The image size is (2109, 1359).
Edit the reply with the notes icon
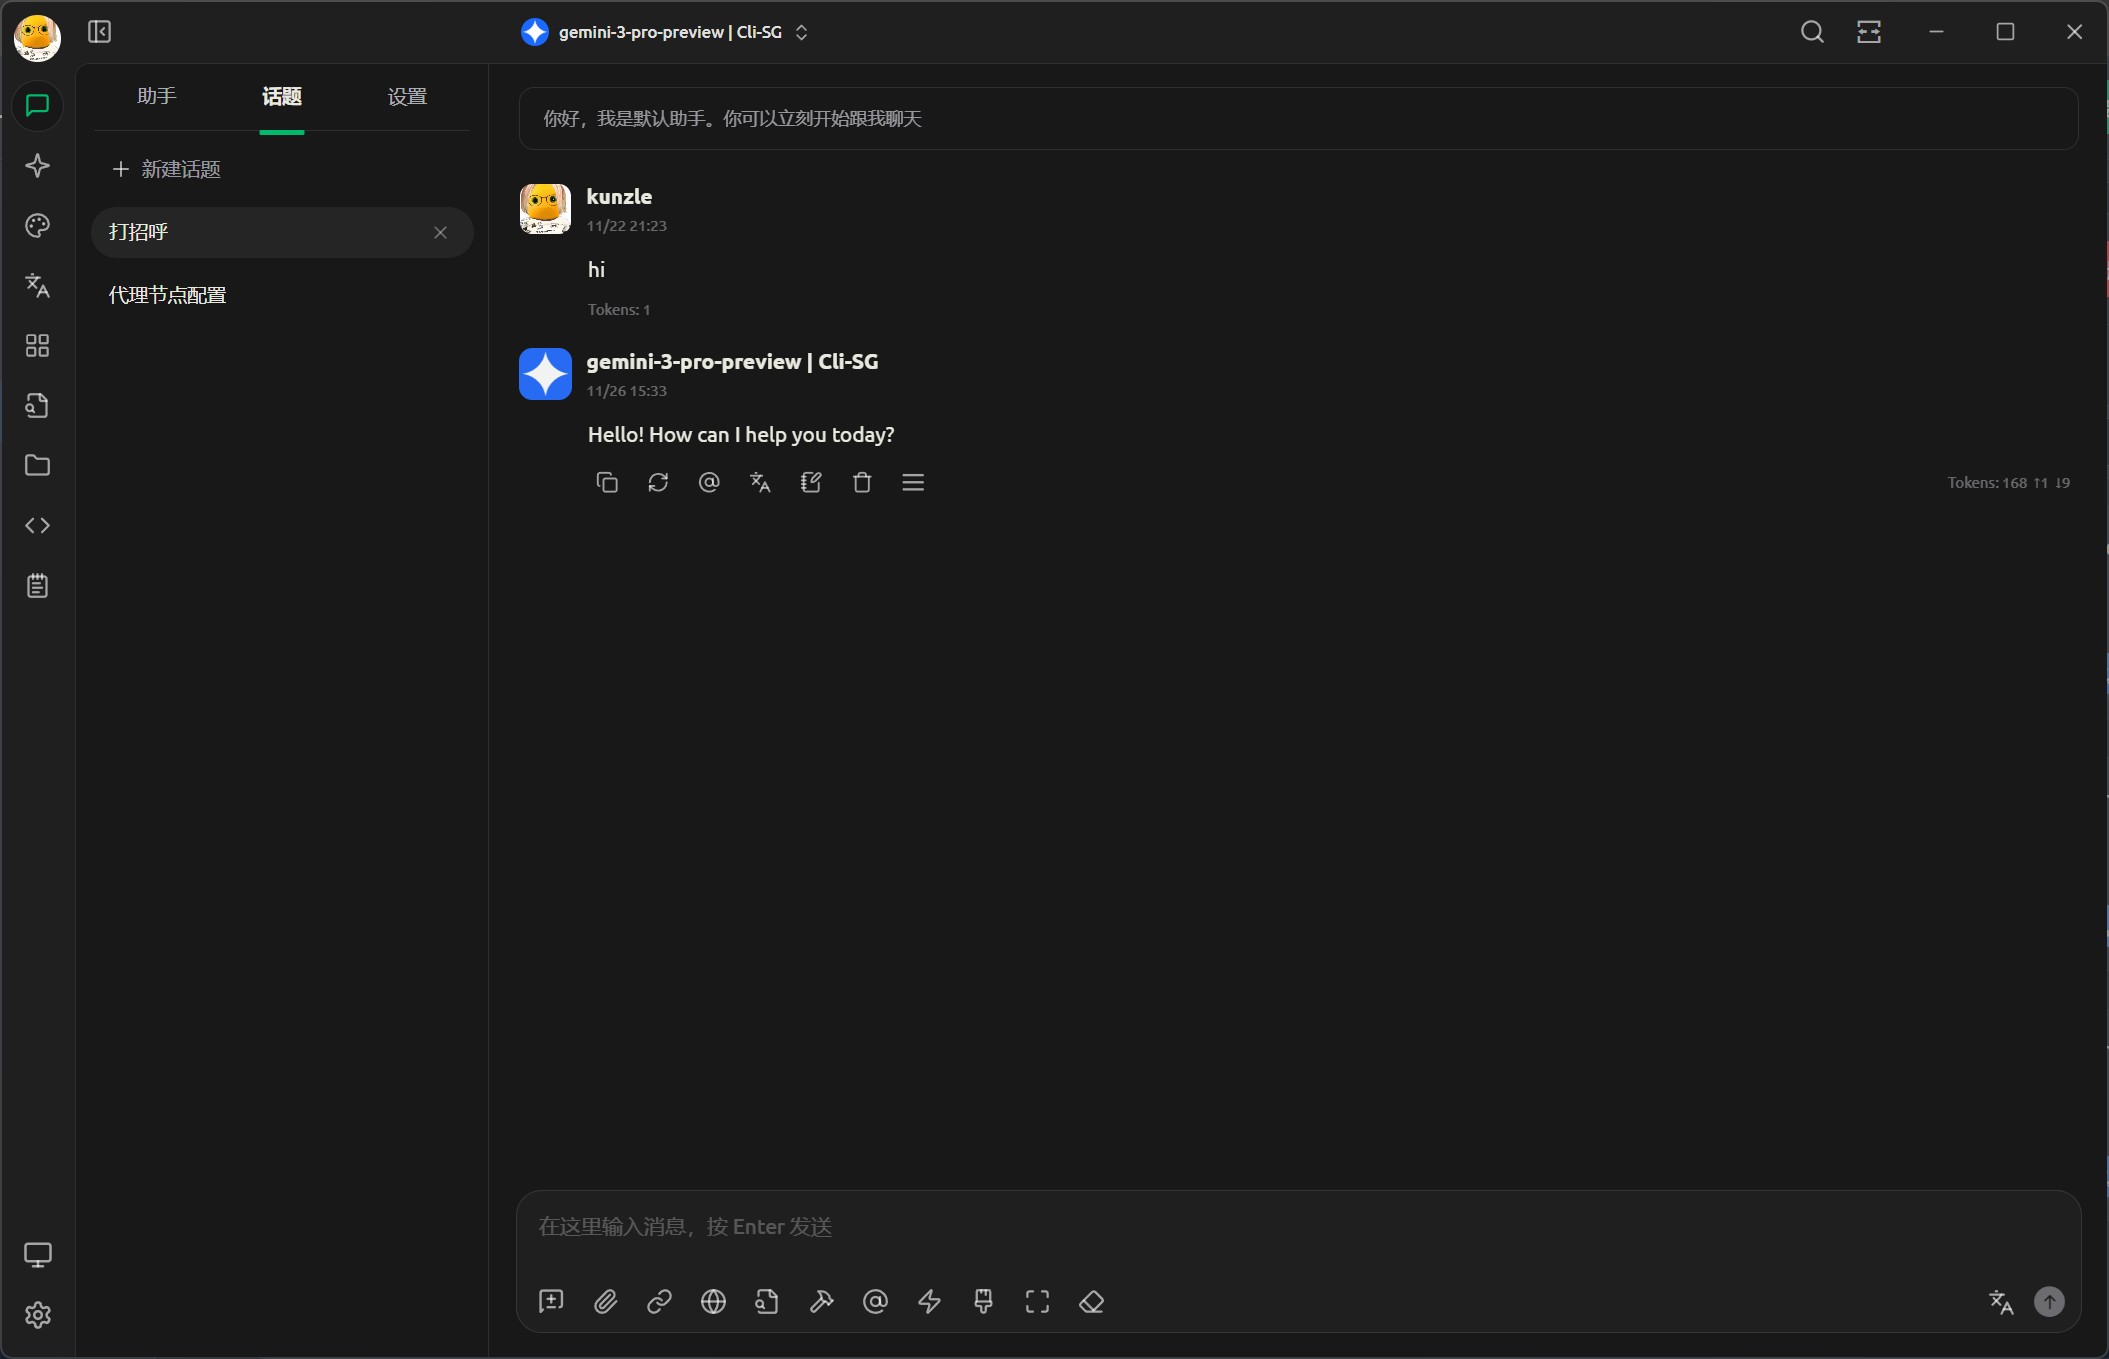coord(811,482)
